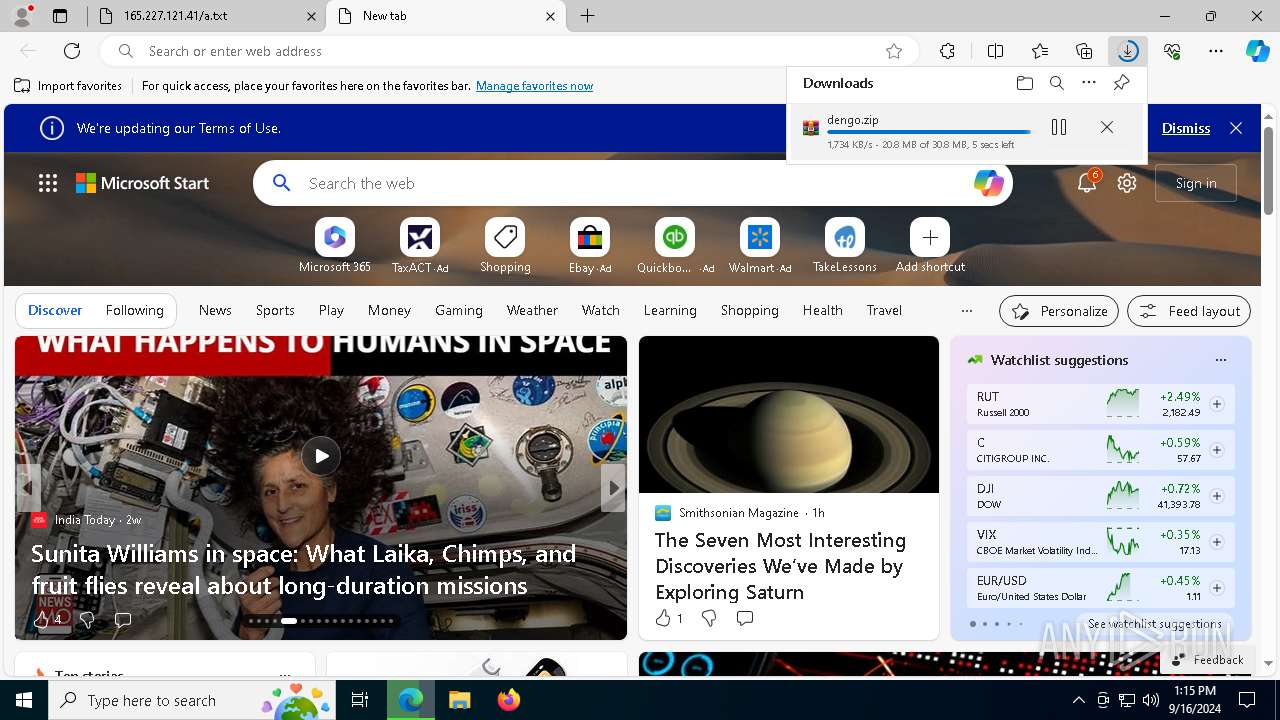Close the Terms of Use banner with X

pos(1236,128)
